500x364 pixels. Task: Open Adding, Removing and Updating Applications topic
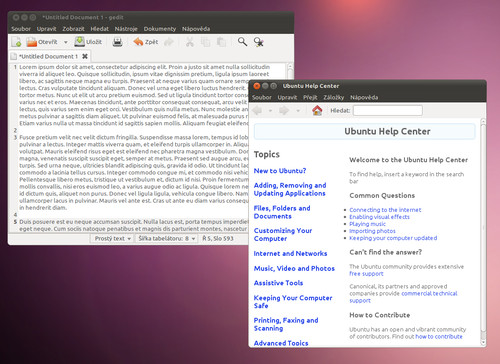(x=290, y=189)
